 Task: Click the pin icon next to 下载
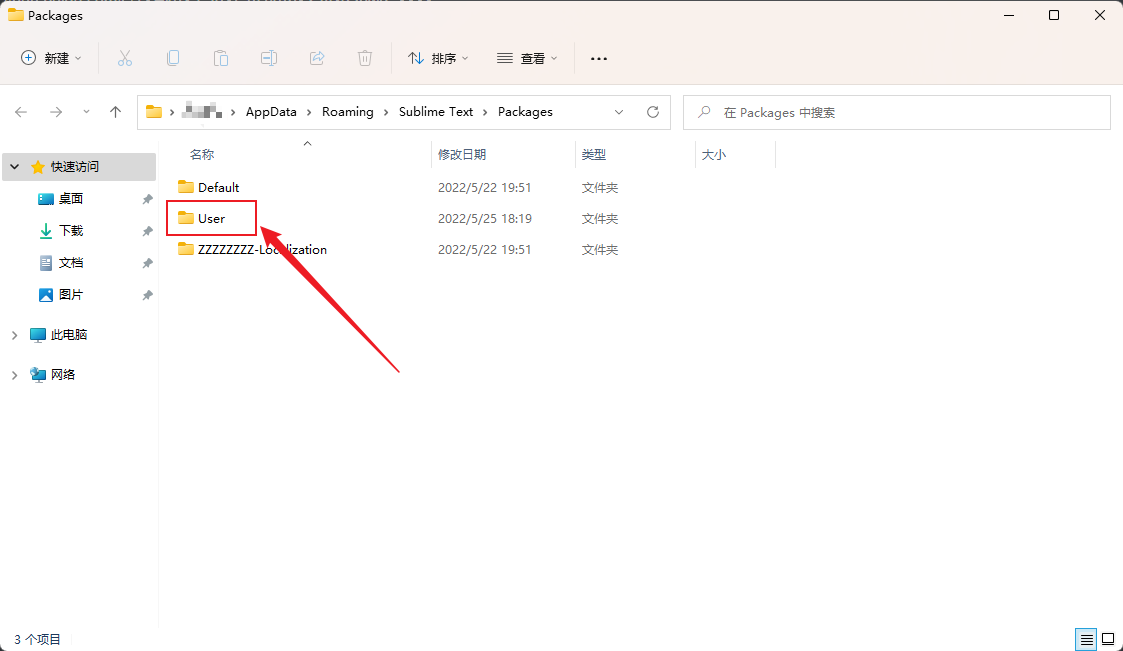[148, 231]
